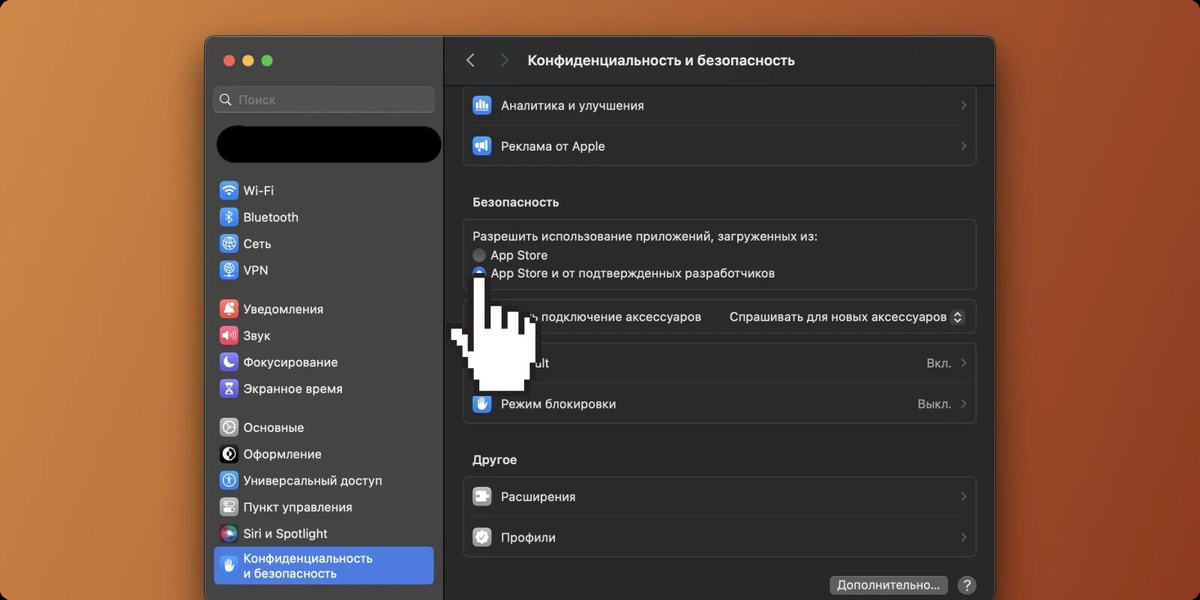
Task: Select the Фокусирование moon icon
Action: (229, 362)
